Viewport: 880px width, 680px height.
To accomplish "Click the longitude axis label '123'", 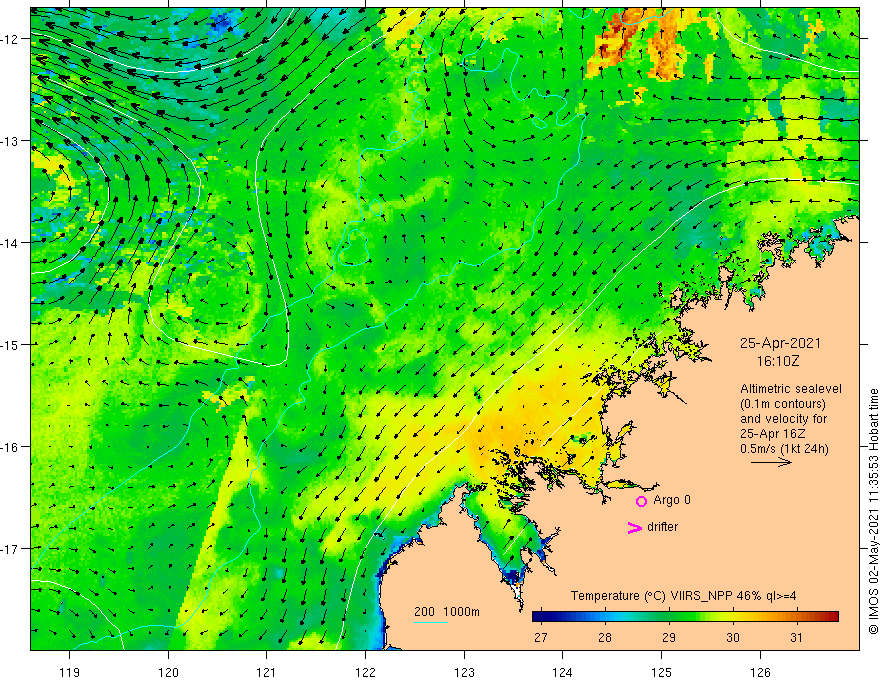I will pos(464,672).
